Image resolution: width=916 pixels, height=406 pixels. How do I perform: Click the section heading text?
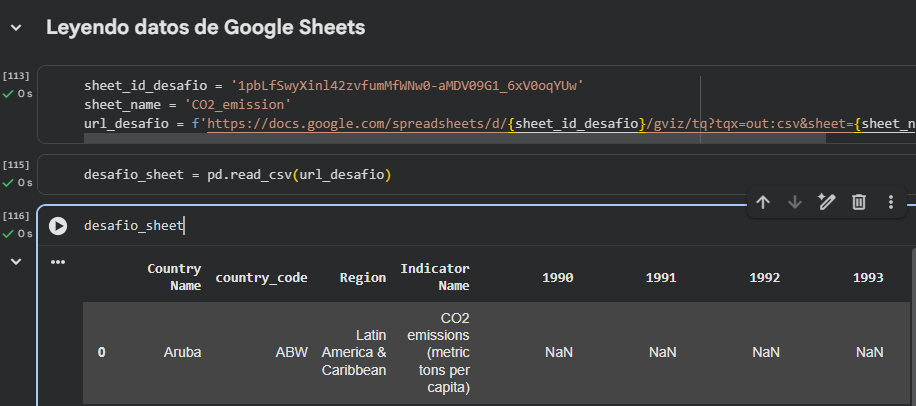pos(205,28)
